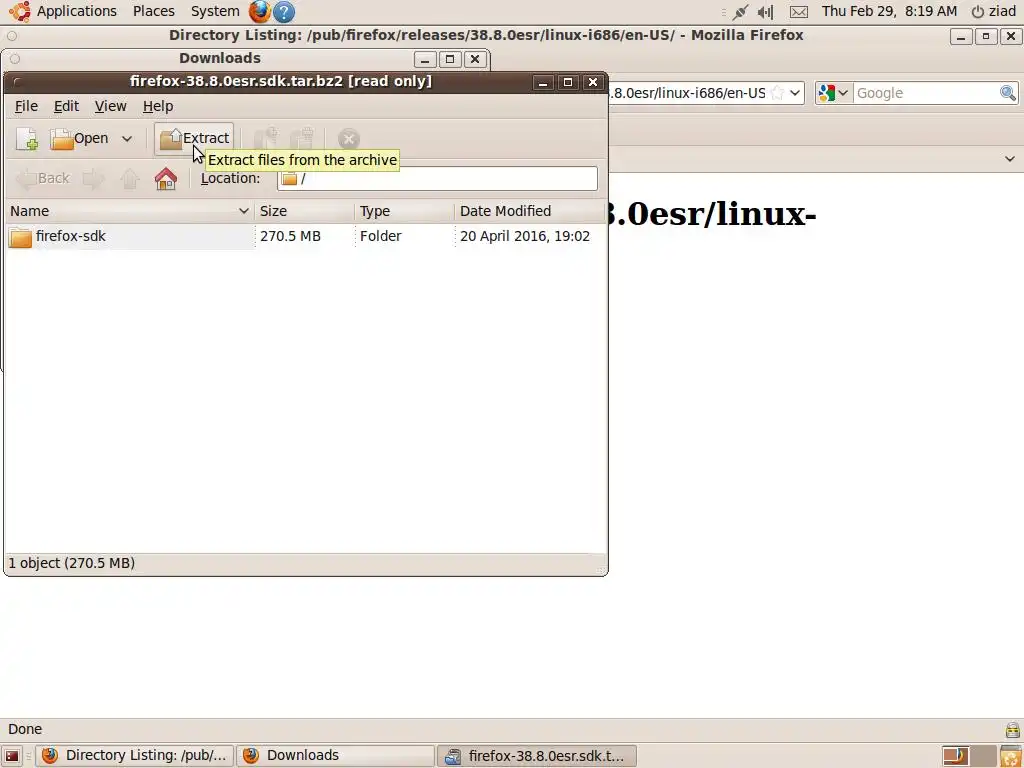Maximize the Downloads window
This screenshot has height=768, width=1024.
click(450, 59)
